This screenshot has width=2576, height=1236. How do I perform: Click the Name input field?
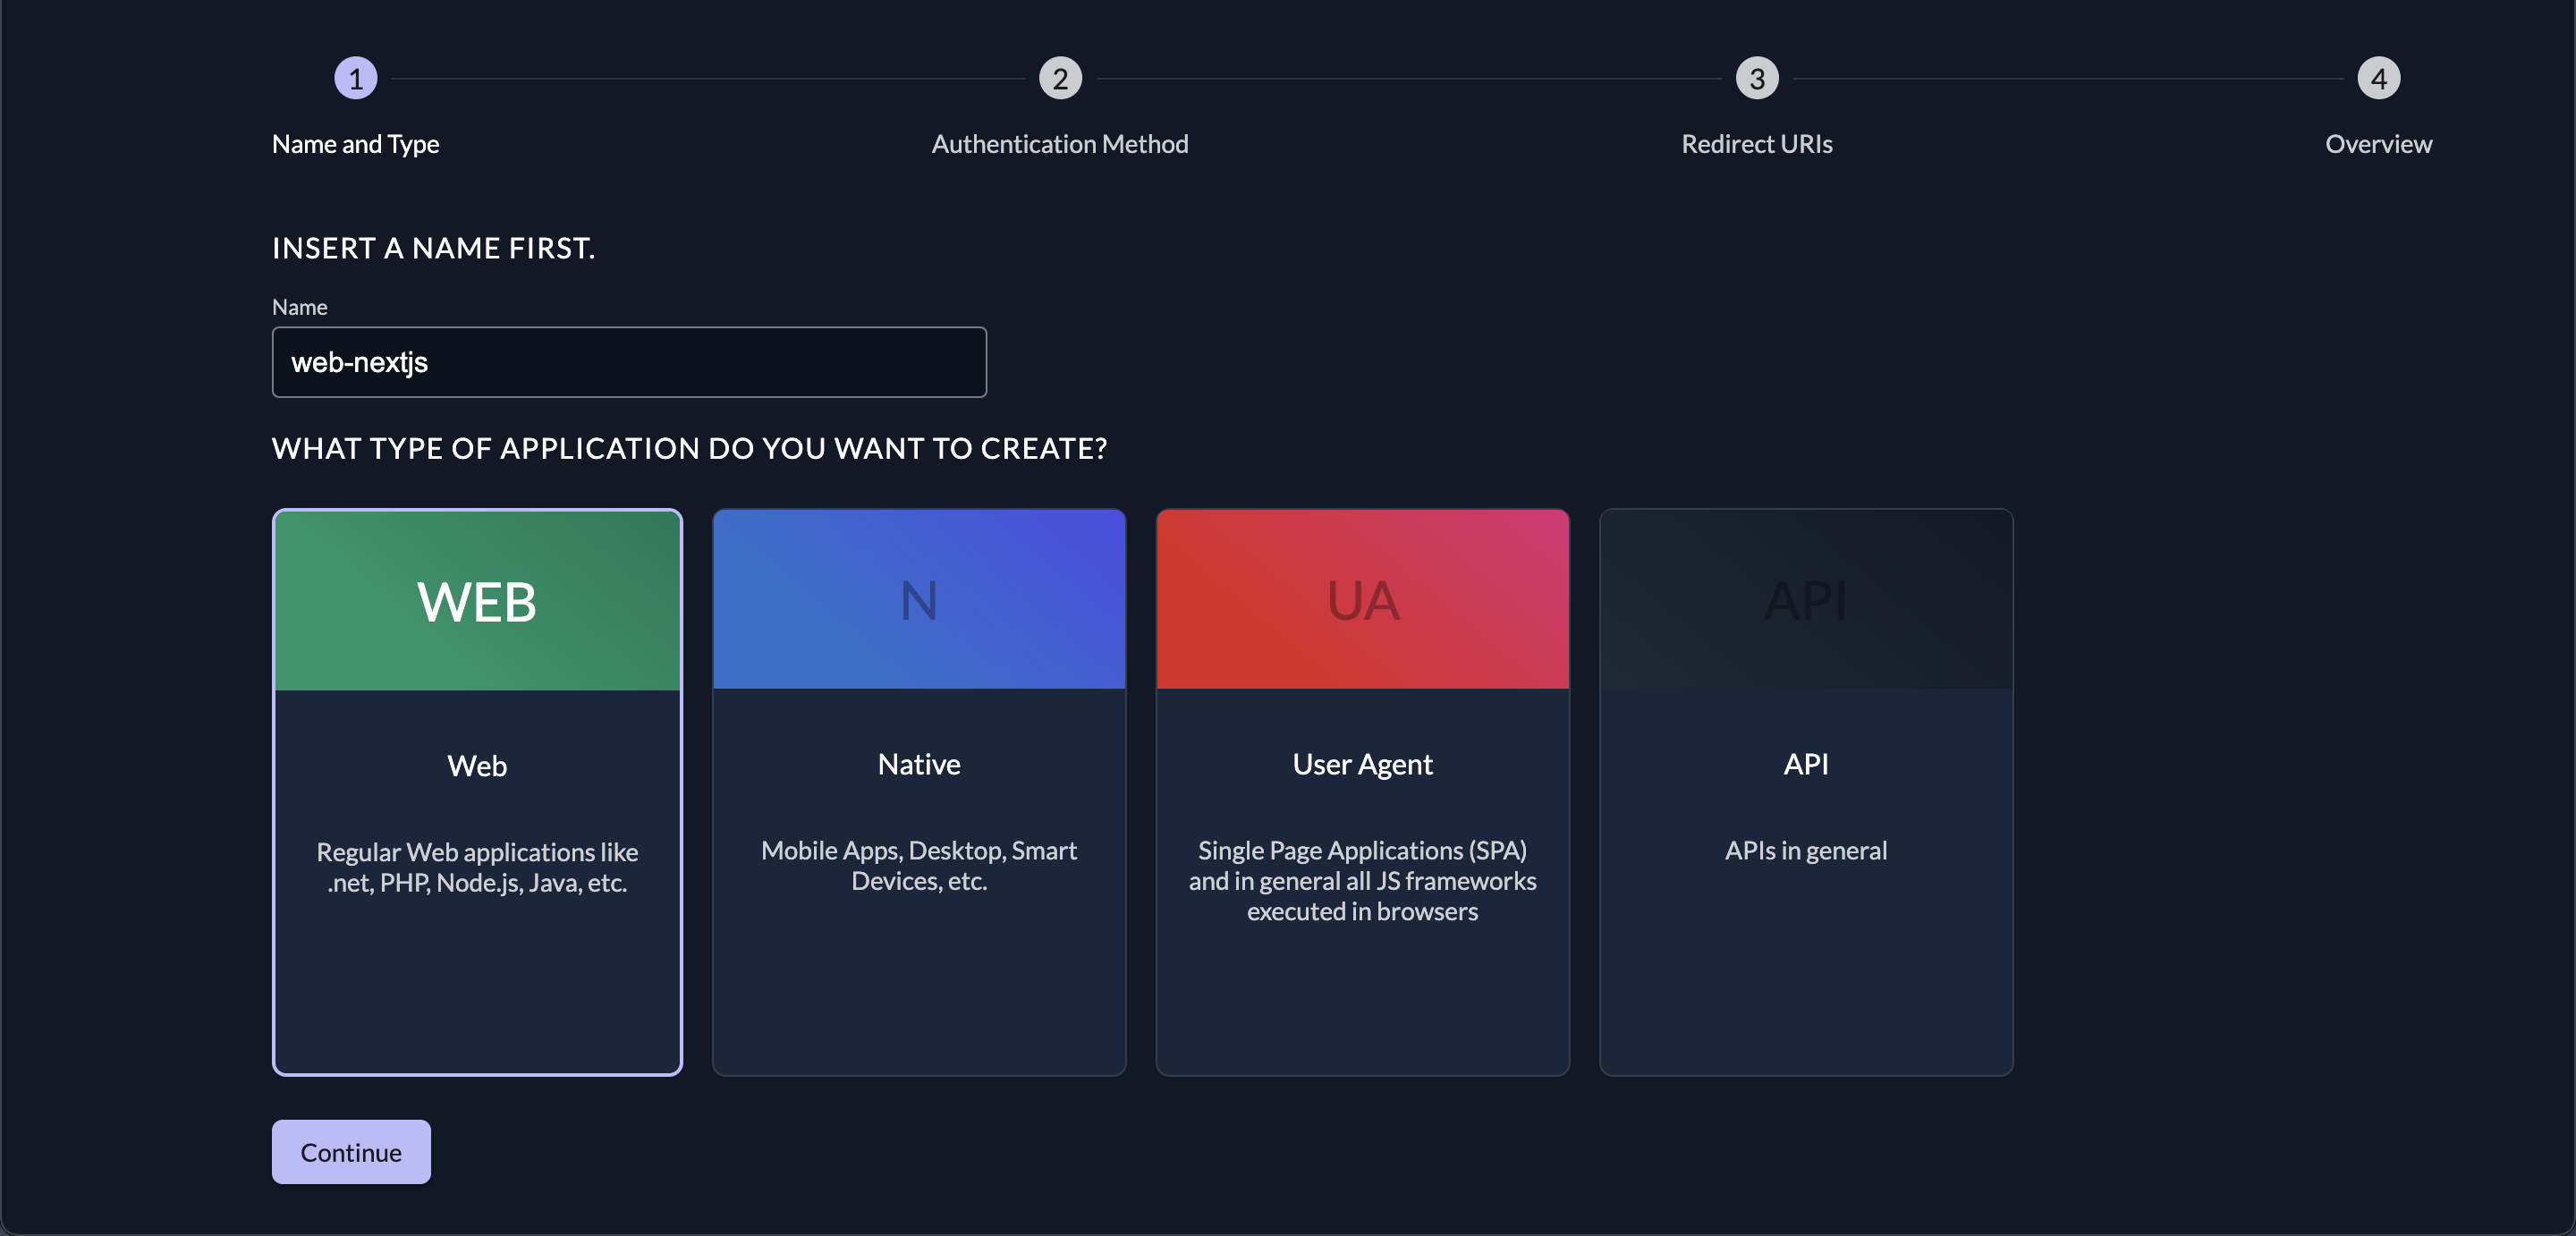[x=629, y=362]
